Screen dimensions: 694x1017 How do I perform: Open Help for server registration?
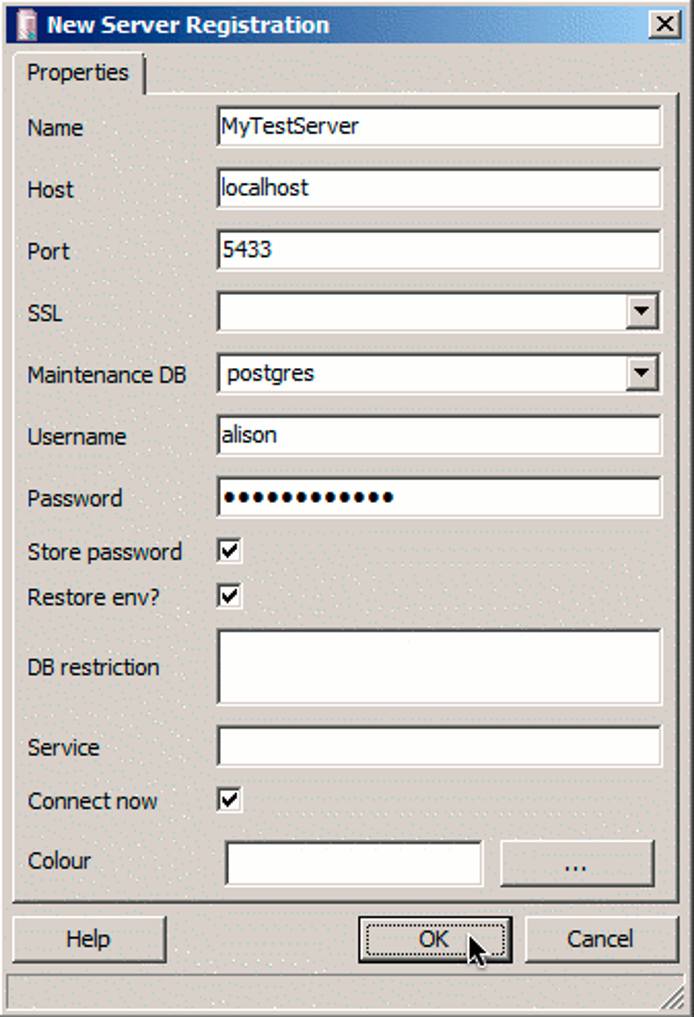(89, 938)
